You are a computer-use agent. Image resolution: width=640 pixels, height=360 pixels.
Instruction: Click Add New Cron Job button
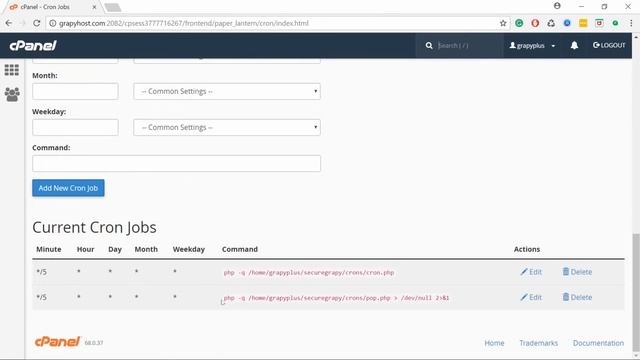pos(68,188)
